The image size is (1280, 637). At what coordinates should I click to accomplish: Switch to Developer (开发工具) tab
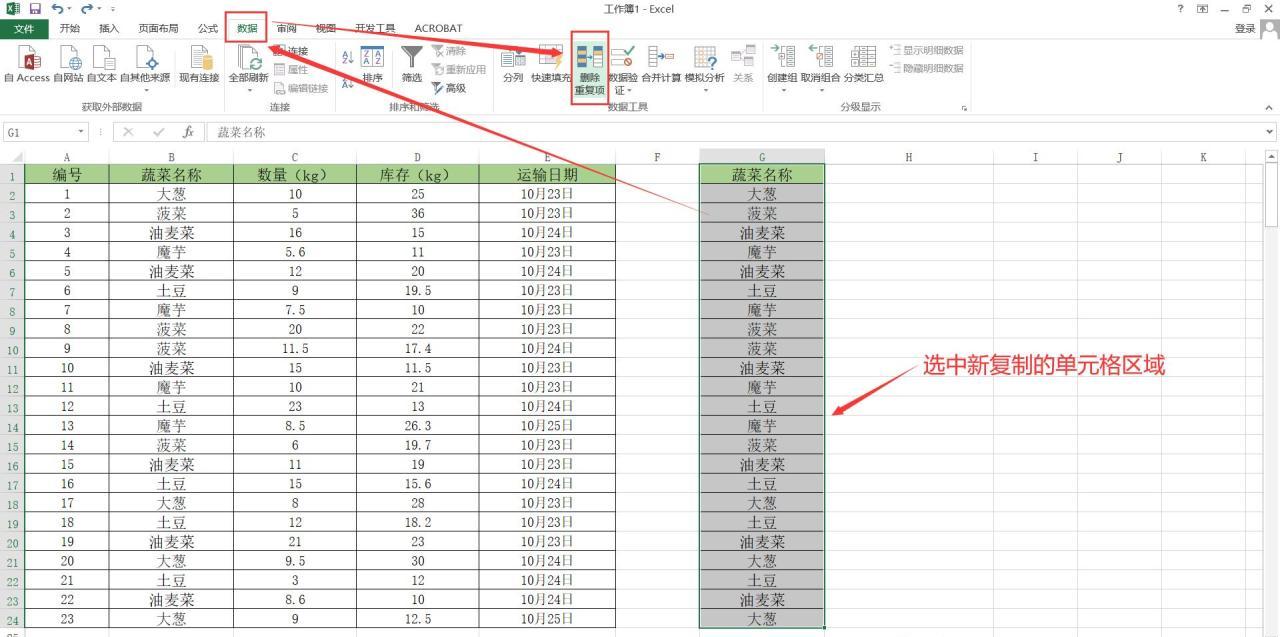pos(375,28)
